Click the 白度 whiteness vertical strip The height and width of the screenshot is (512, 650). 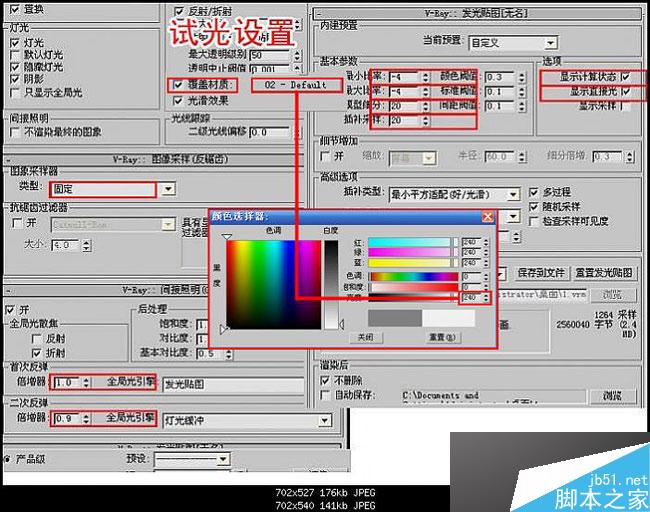[331, 285]
